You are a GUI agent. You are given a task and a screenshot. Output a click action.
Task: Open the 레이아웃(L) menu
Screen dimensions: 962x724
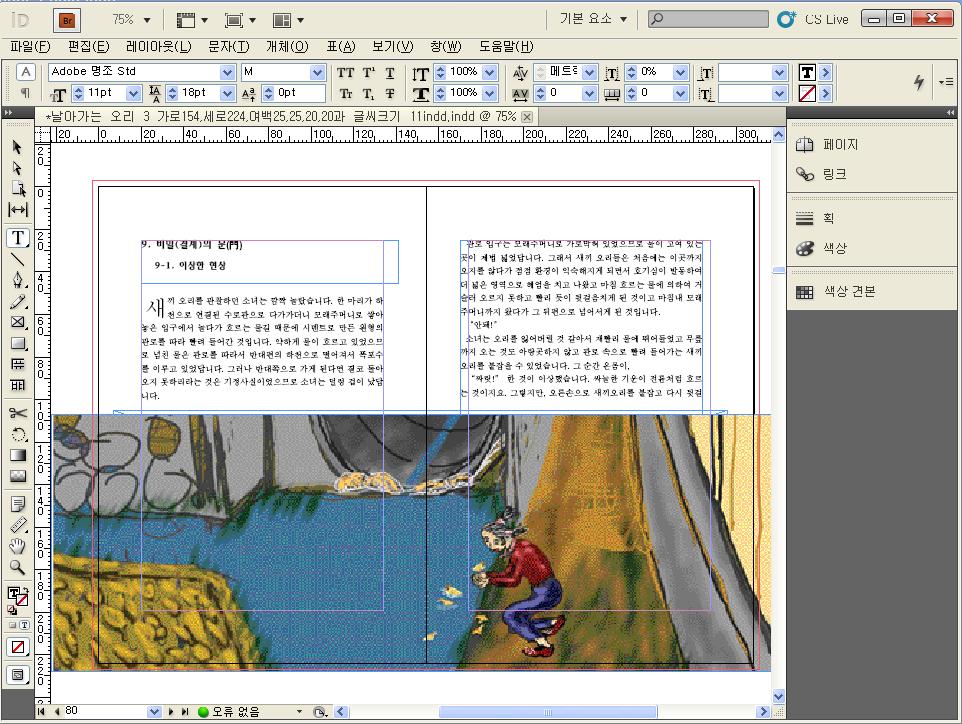(158, 46)
